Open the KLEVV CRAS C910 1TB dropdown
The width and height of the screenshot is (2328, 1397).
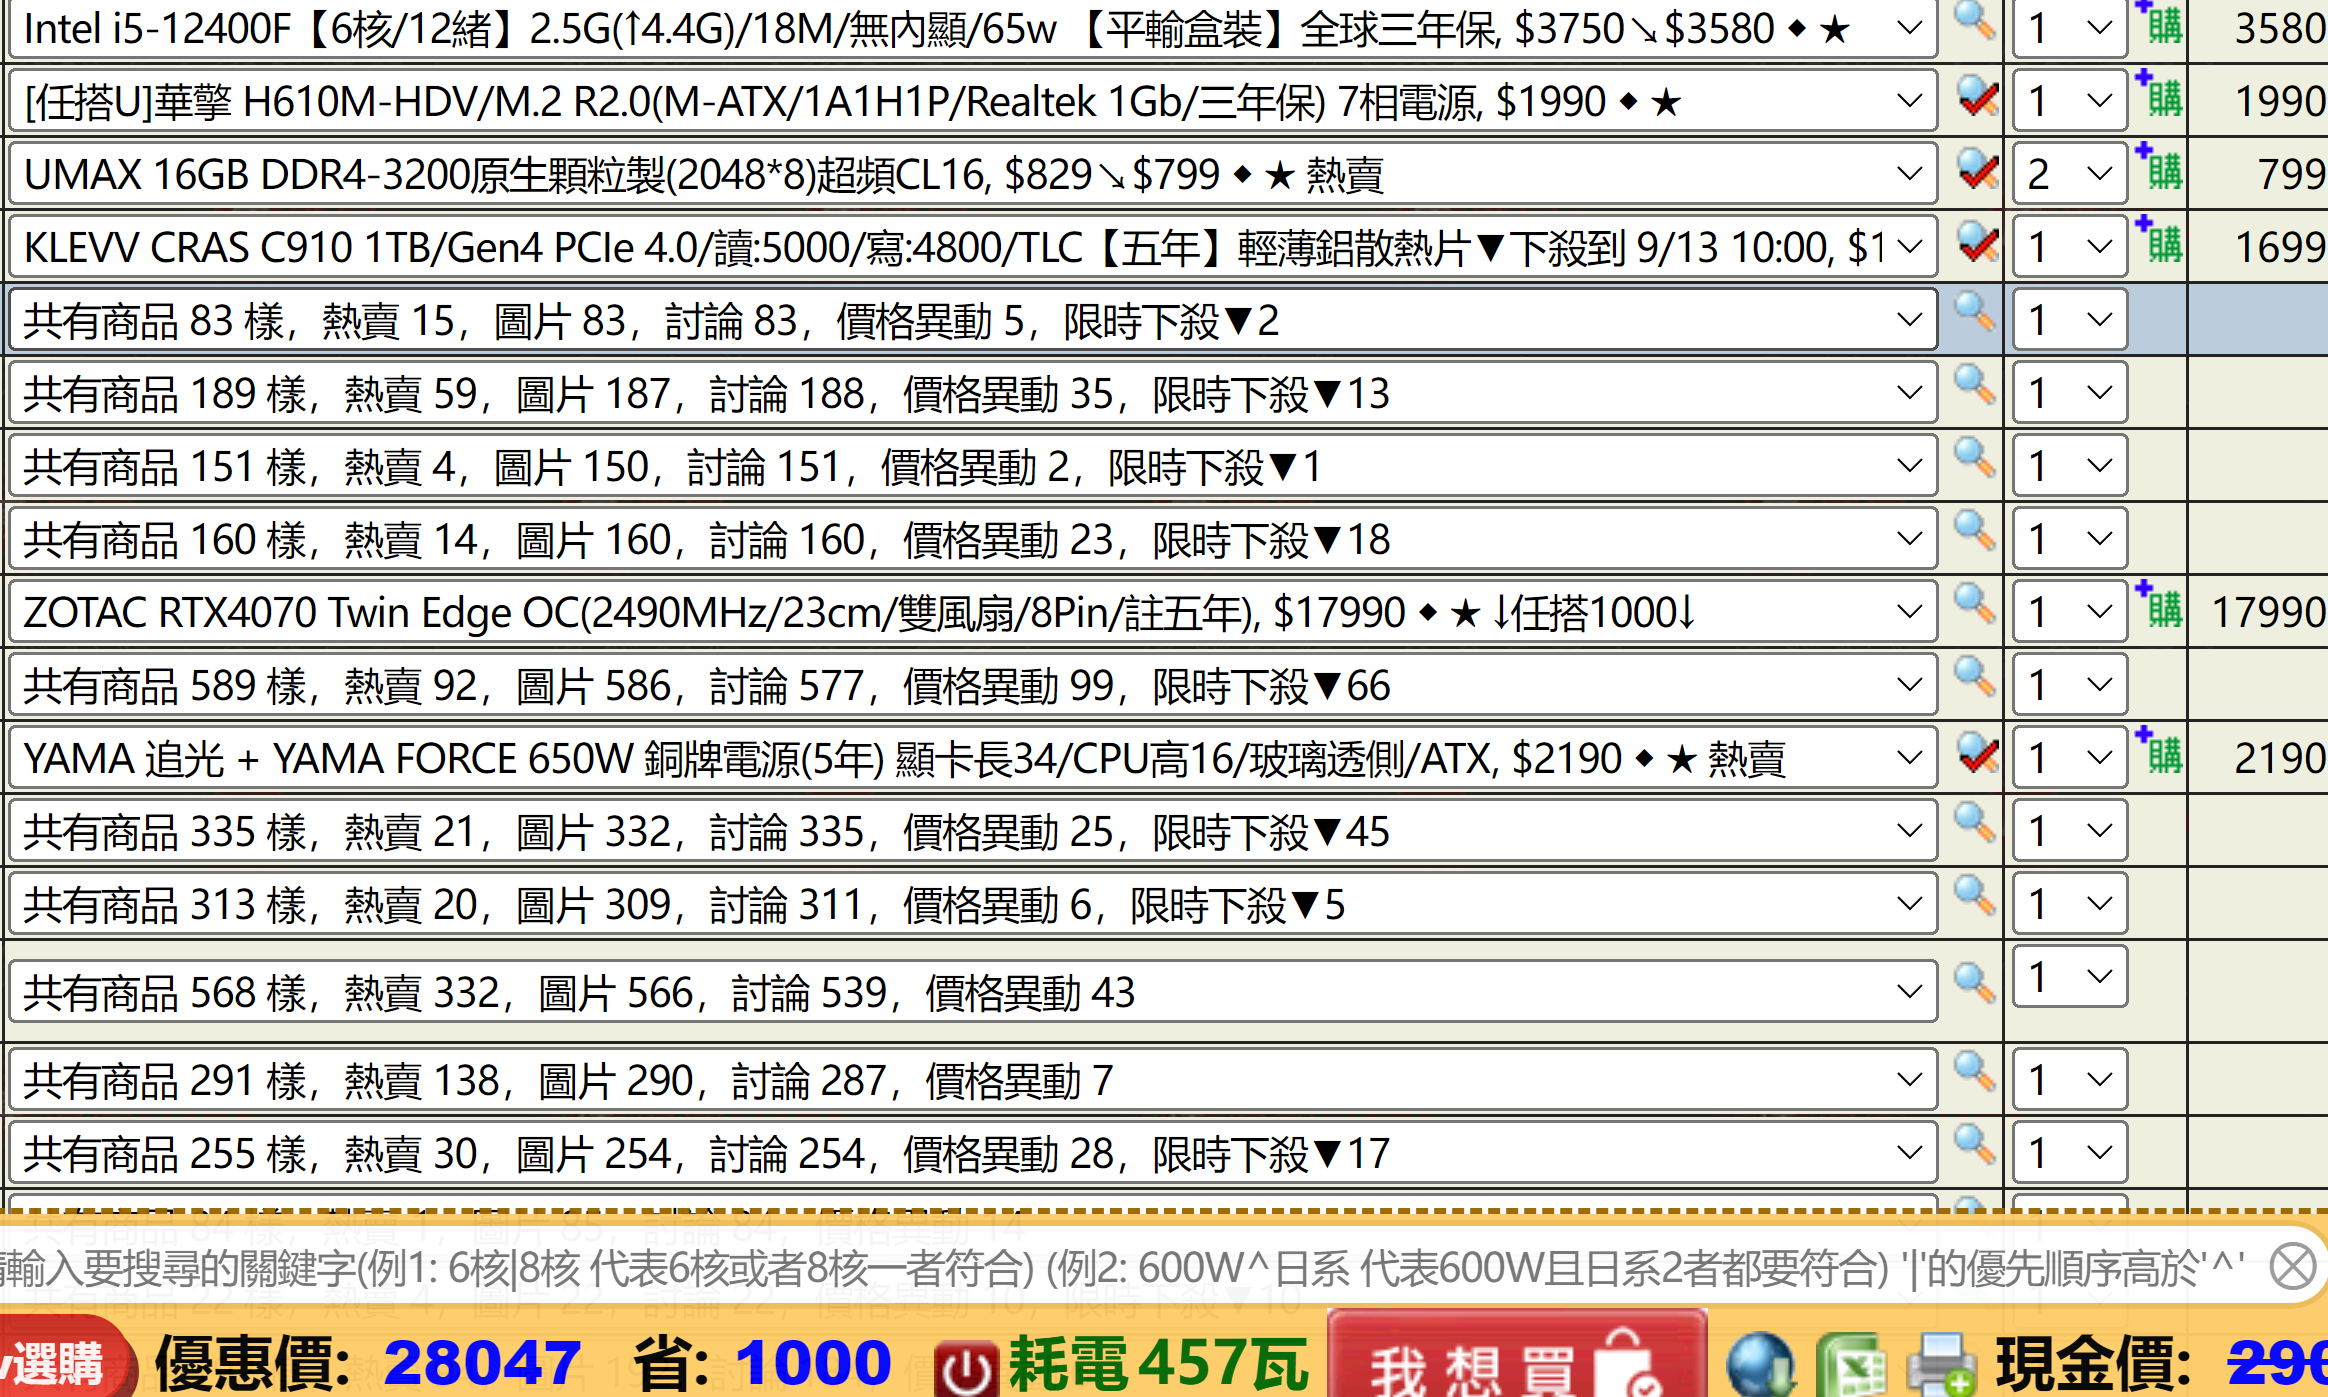tap(972, 247)
